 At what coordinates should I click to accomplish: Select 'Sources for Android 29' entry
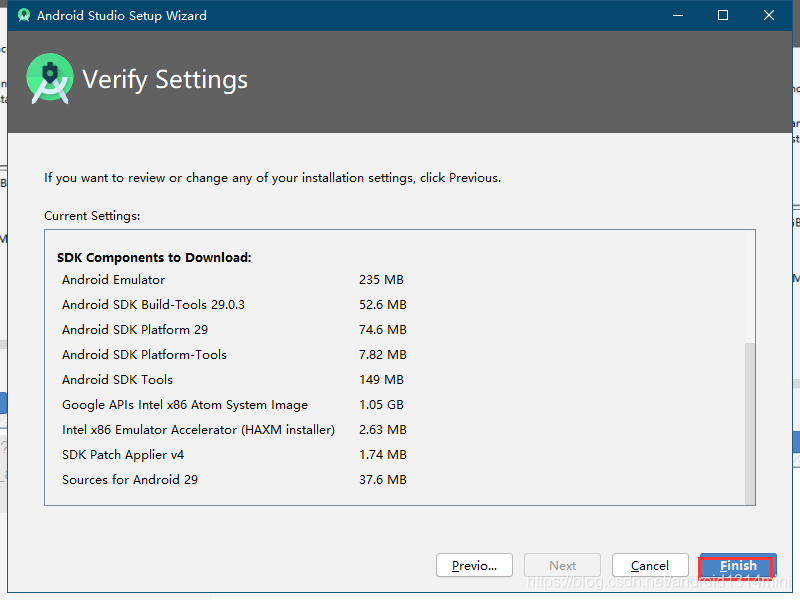tap(130, 480)
